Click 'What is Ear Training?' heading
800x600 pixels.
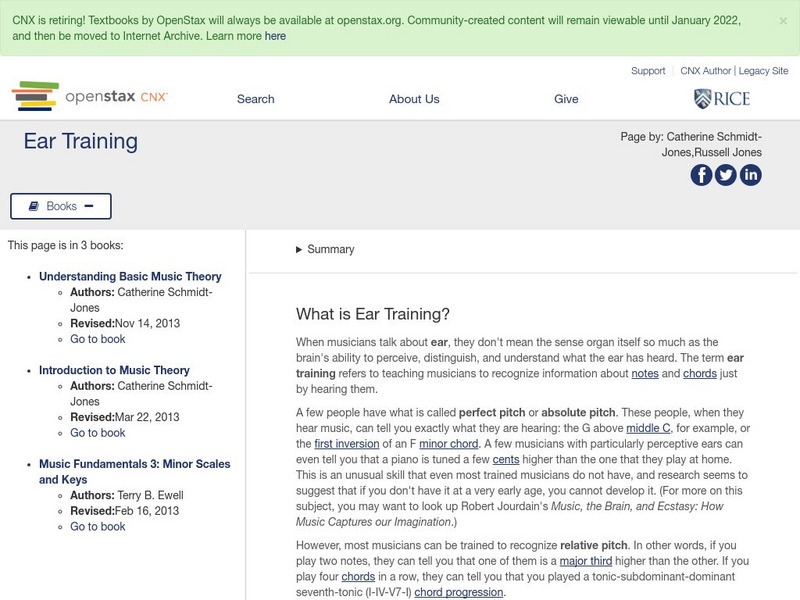point(372,314)
